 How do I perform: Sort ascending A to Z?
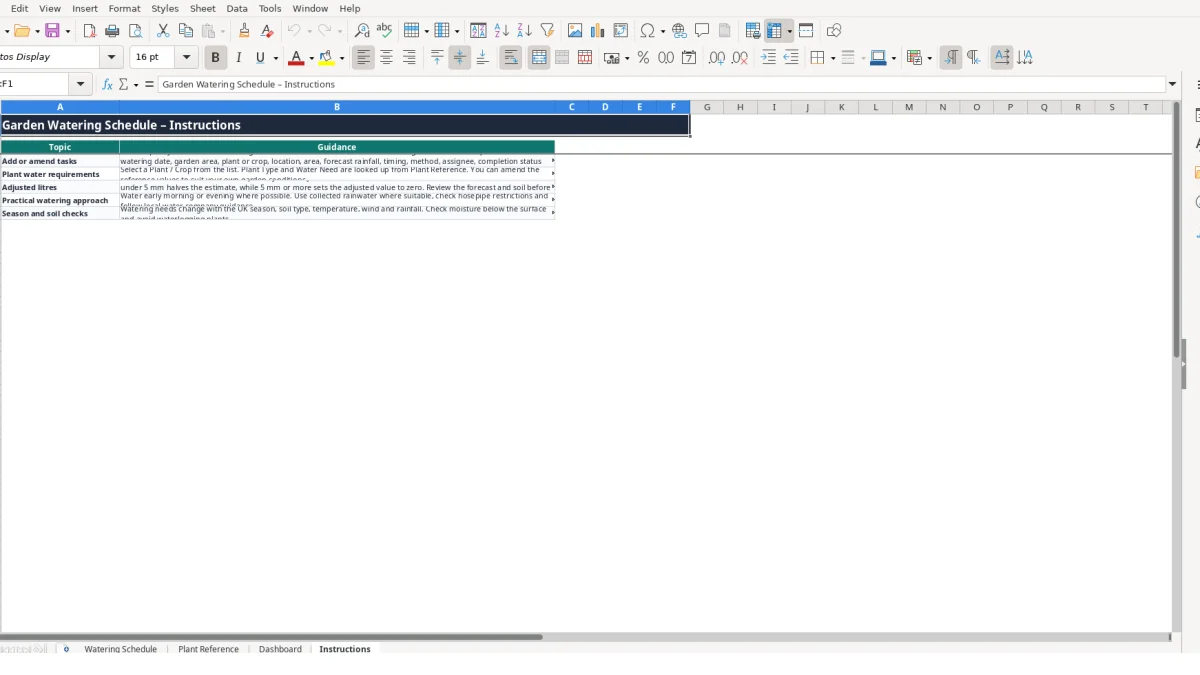[501, 31]
